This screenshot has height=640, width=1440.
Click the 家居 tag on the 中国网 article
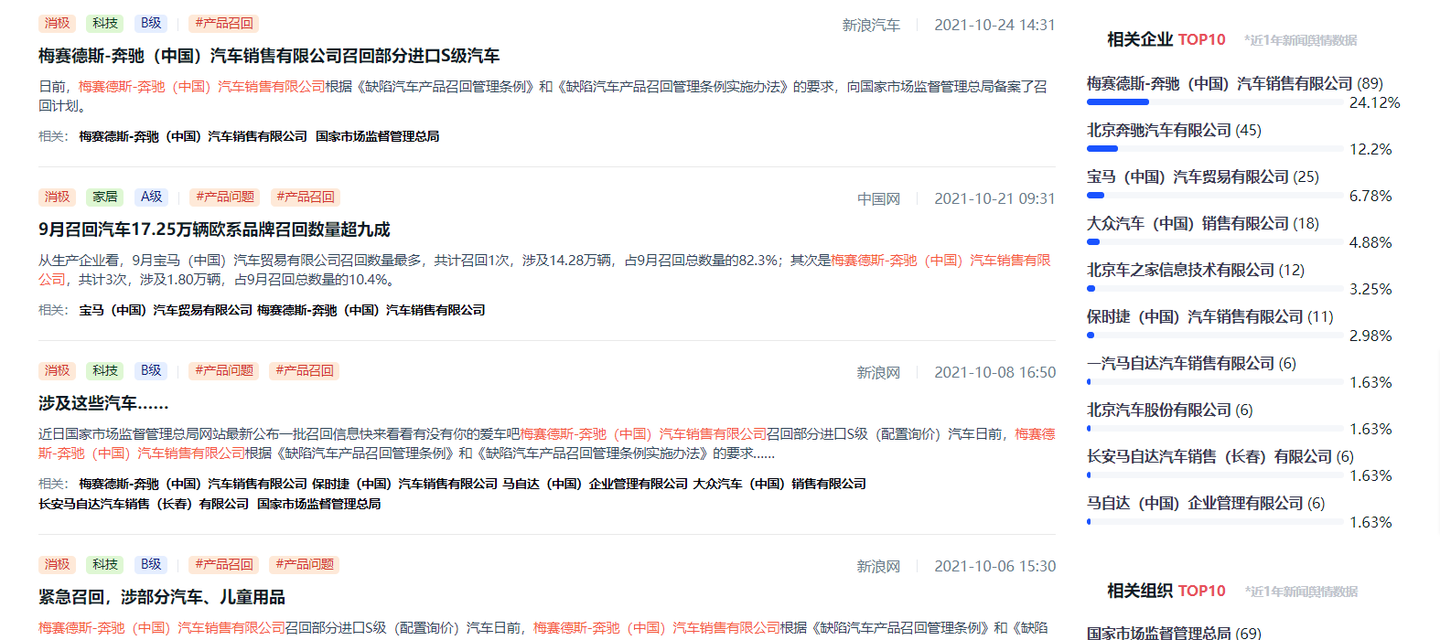105,197
